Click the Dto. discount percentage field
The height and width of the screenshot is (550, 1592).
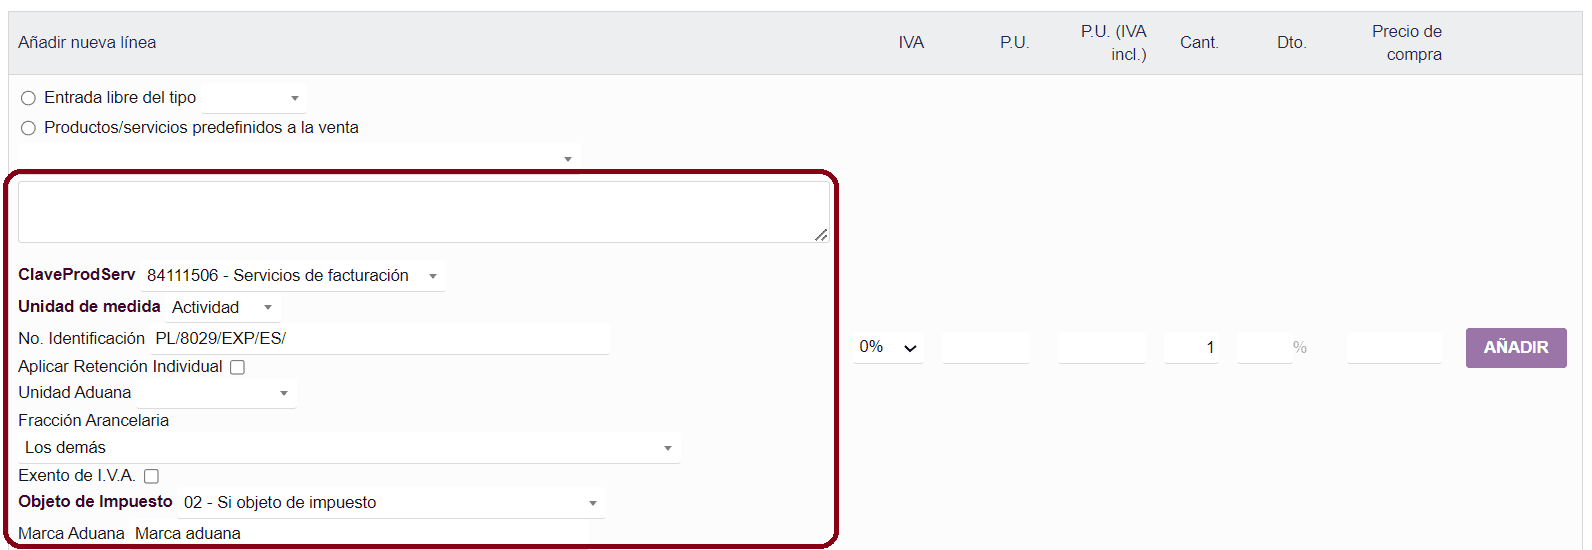[x=1264, y=348]
